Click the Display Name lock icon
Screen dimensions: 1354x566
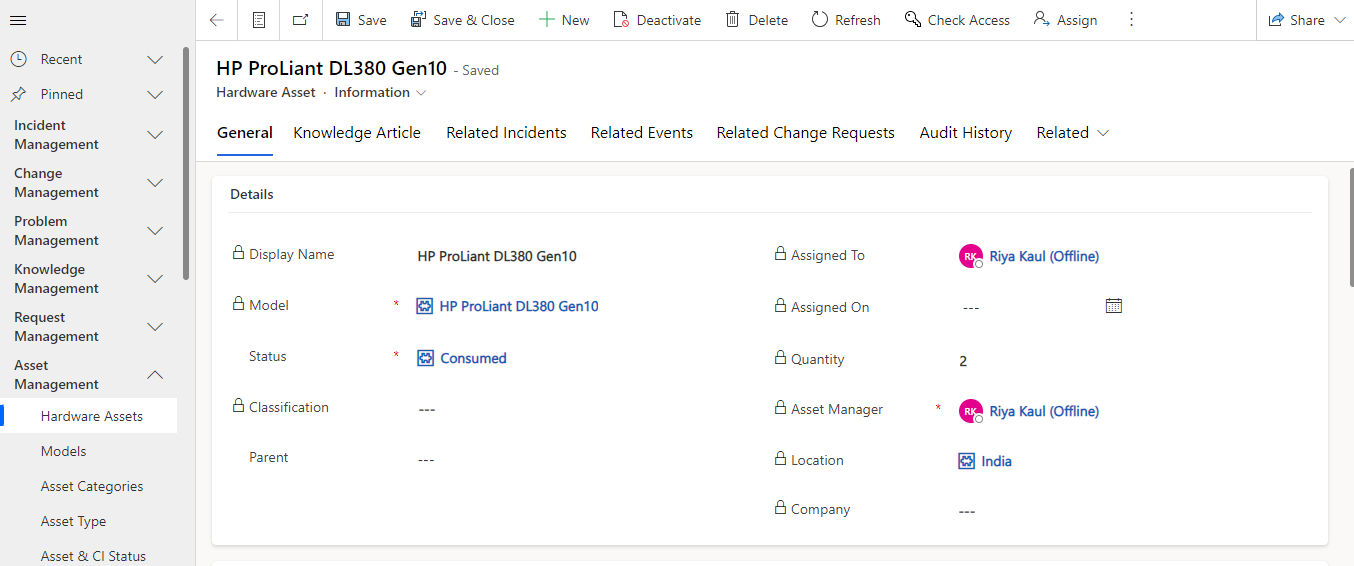tap(238, 253)
